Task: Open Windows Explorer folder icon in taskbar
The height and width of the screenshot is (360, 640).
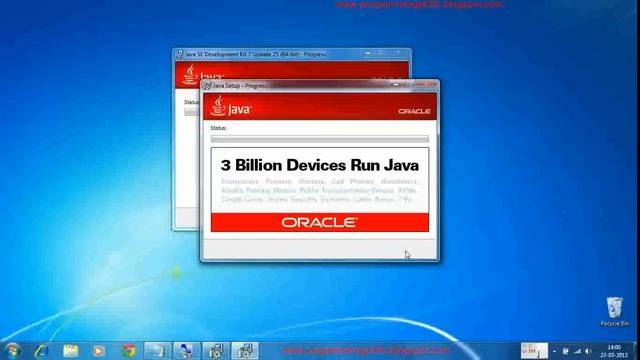Action: click(x=71, y=351)
